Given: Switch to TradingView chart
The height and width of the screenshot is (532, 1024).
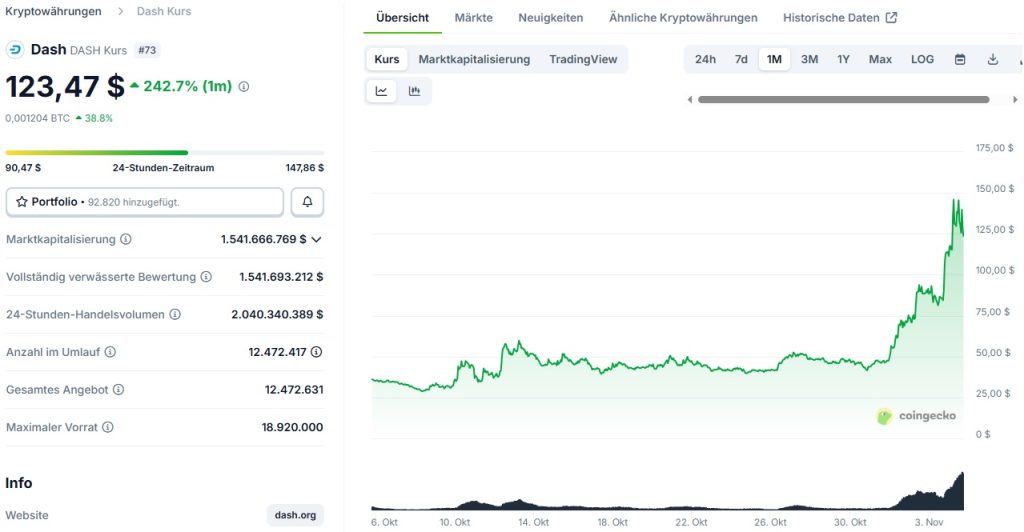Looking at the screenshot, I should click(583, 59).
